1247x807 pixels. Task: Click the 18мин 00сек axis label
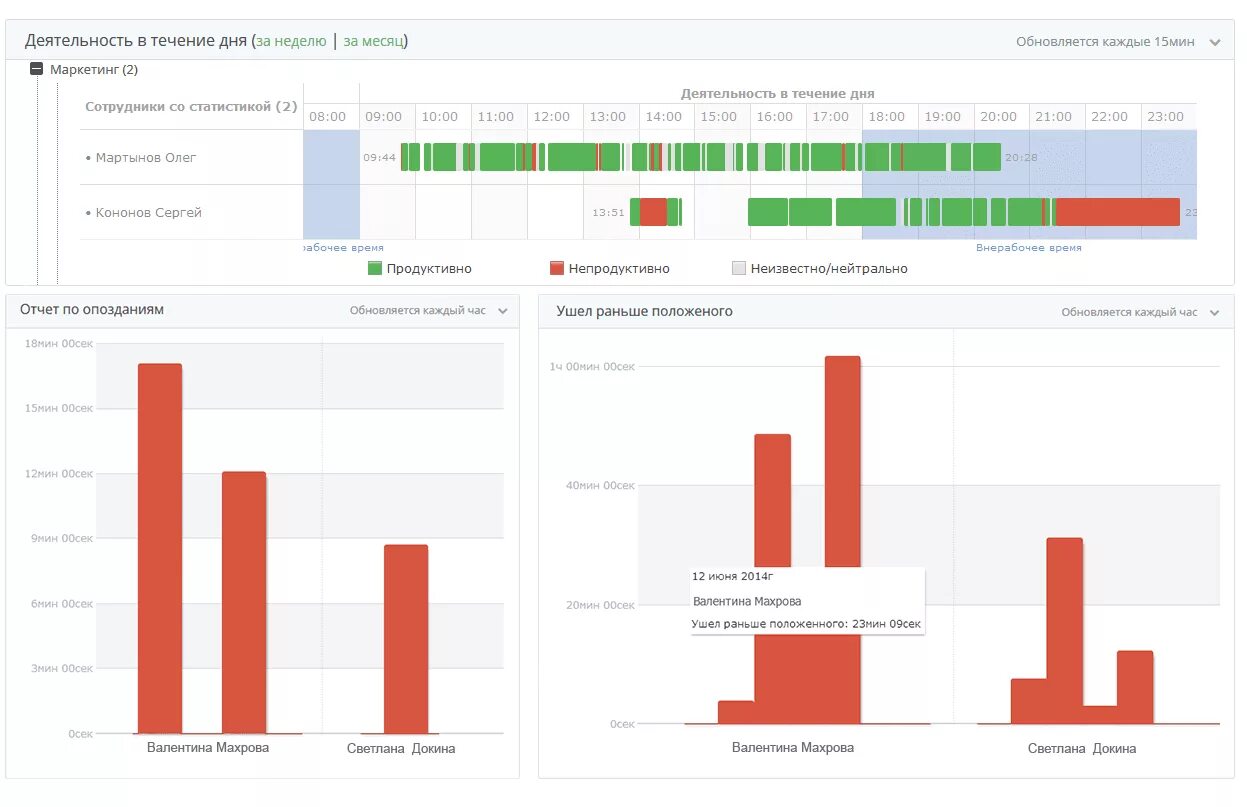[x=59, y=343]
